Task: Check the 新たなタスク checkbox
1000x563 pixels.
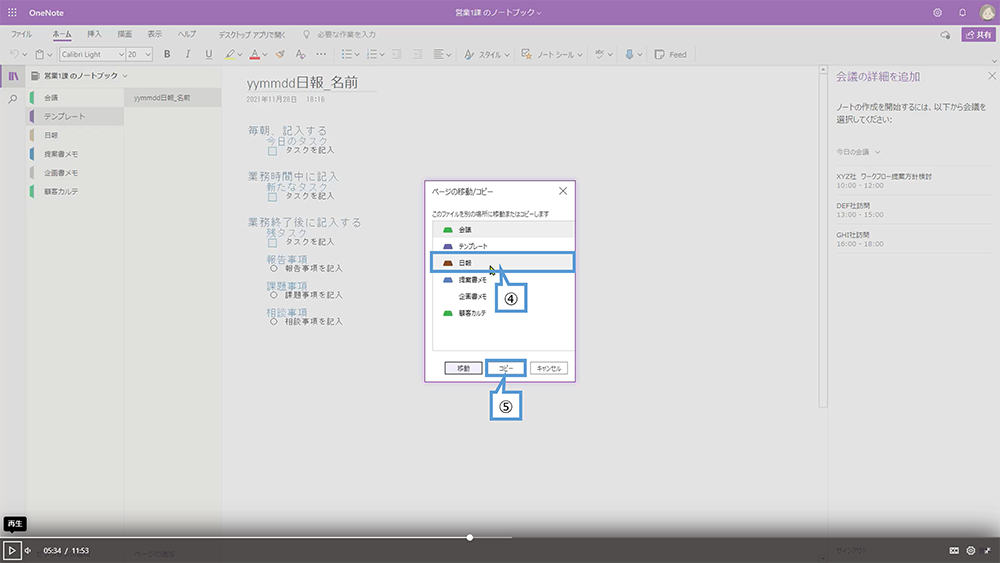Action: [272, 197]
